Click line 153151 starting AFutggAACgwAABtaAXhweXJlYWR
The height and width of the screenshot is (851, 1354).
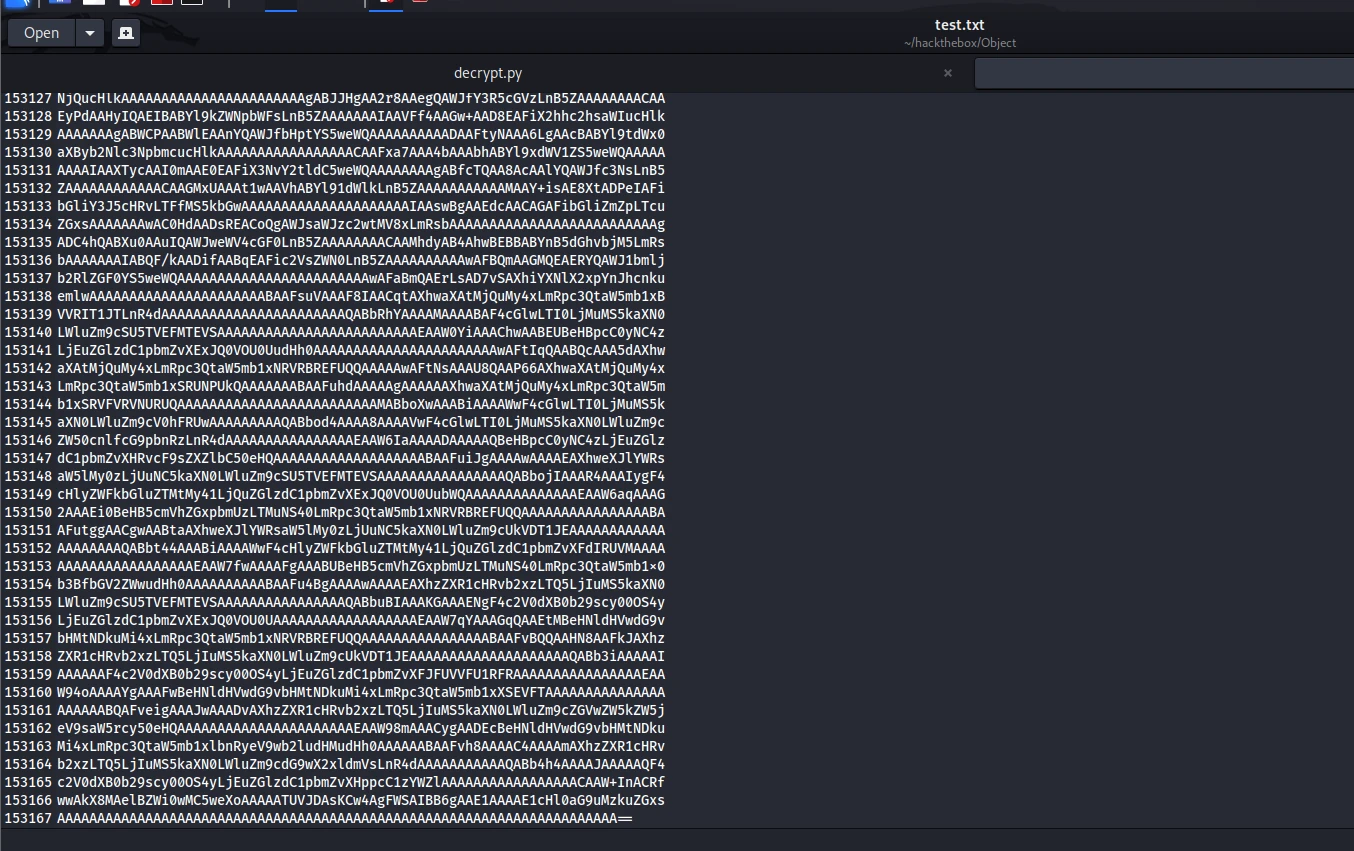click(361, 530)
